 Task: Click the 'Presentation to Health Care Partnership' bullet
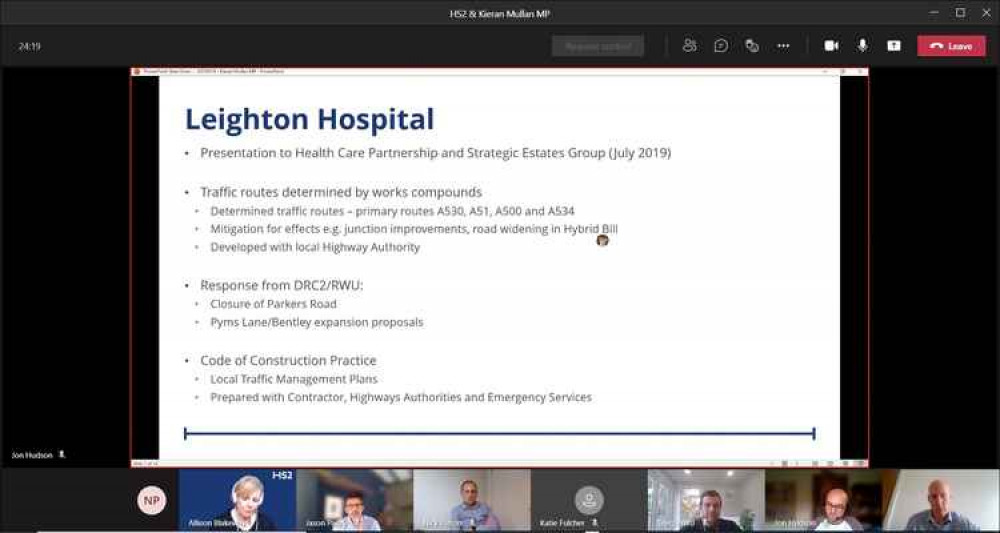(435, 153)
